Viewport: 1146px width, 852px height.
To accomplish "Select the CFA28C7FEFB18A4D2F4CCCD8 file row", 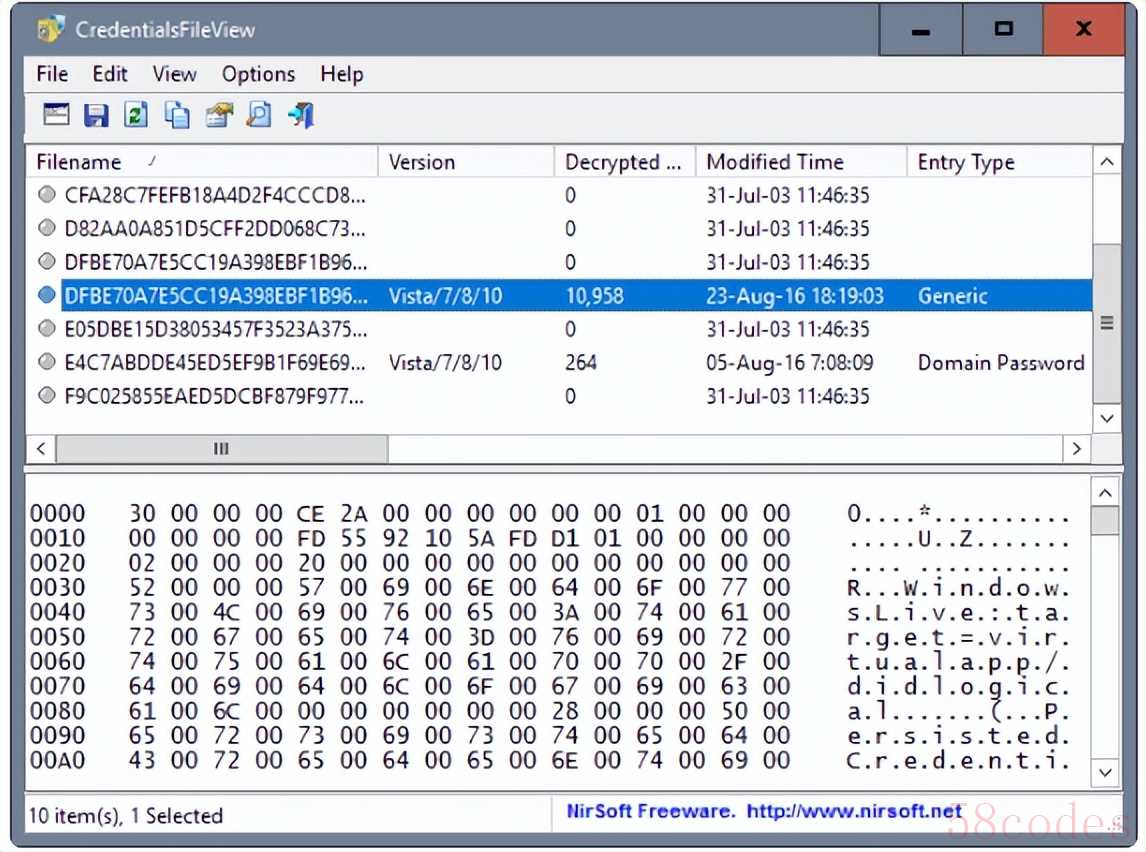I will pyautogui.click(x=215, y=195).
